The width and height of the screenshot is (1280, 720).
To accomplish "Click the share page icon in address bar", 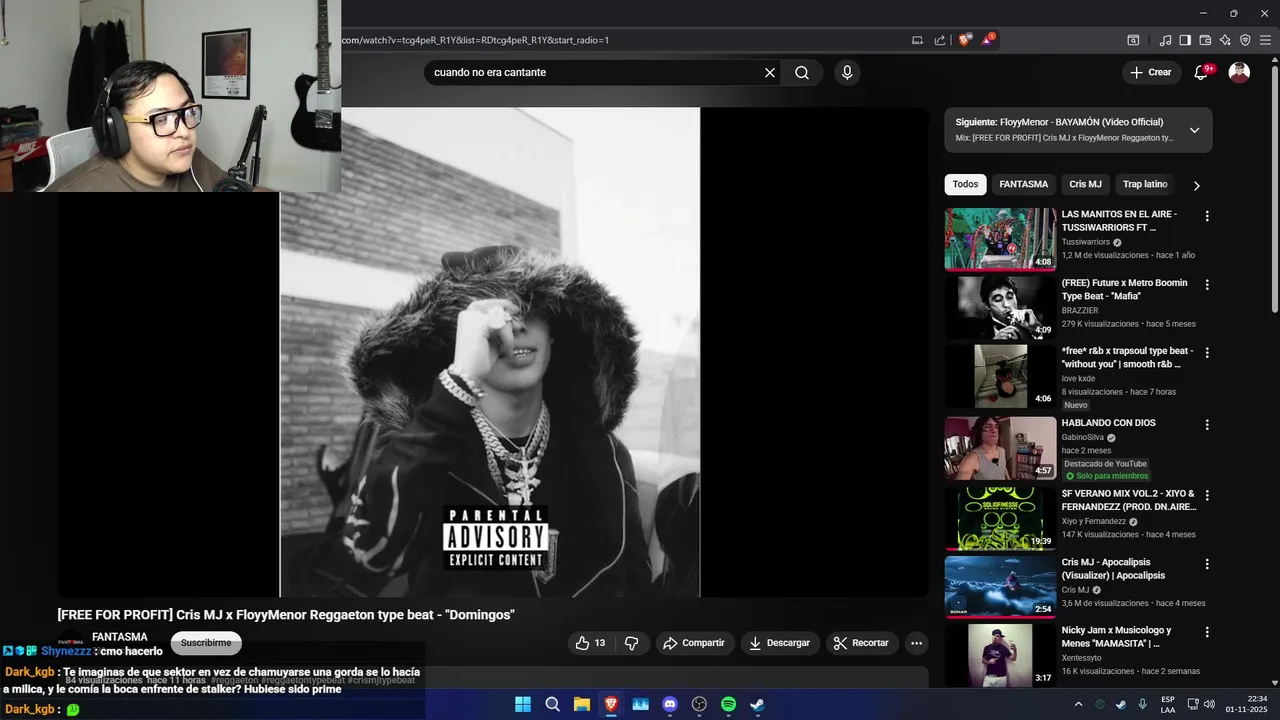I will (x=940, y=40).
